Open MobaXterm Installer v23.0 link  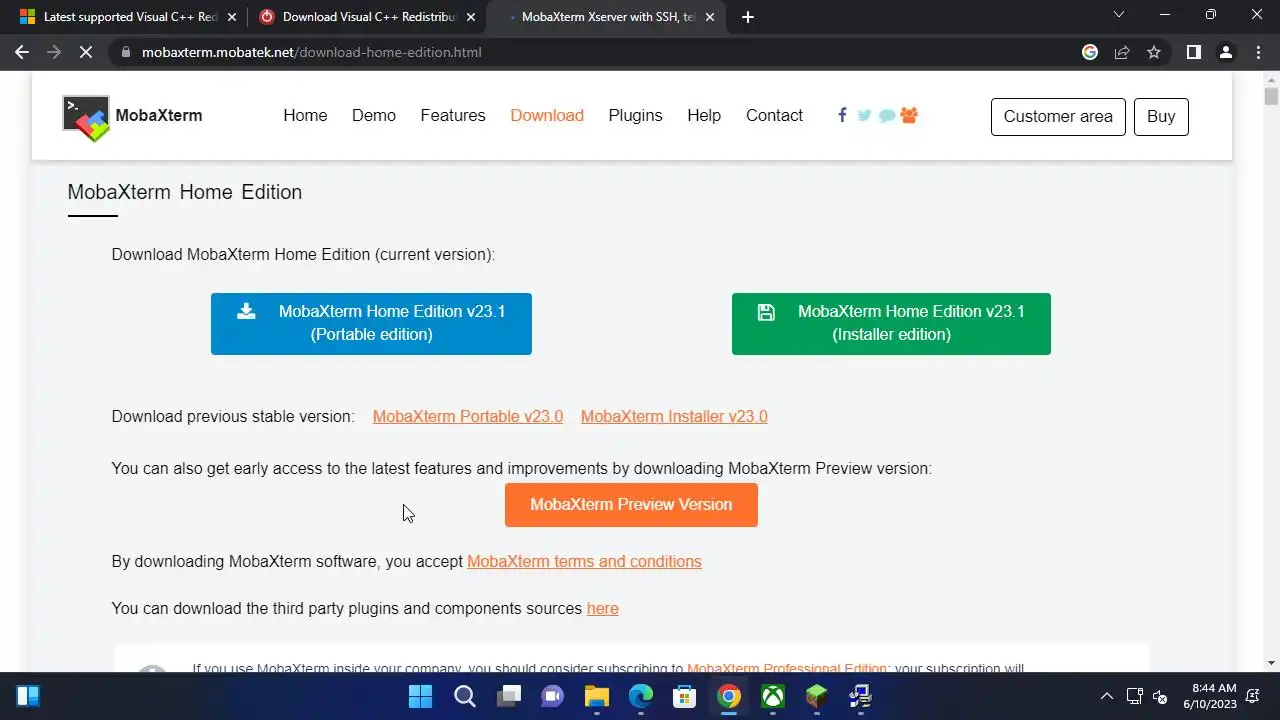pos(674,416)
